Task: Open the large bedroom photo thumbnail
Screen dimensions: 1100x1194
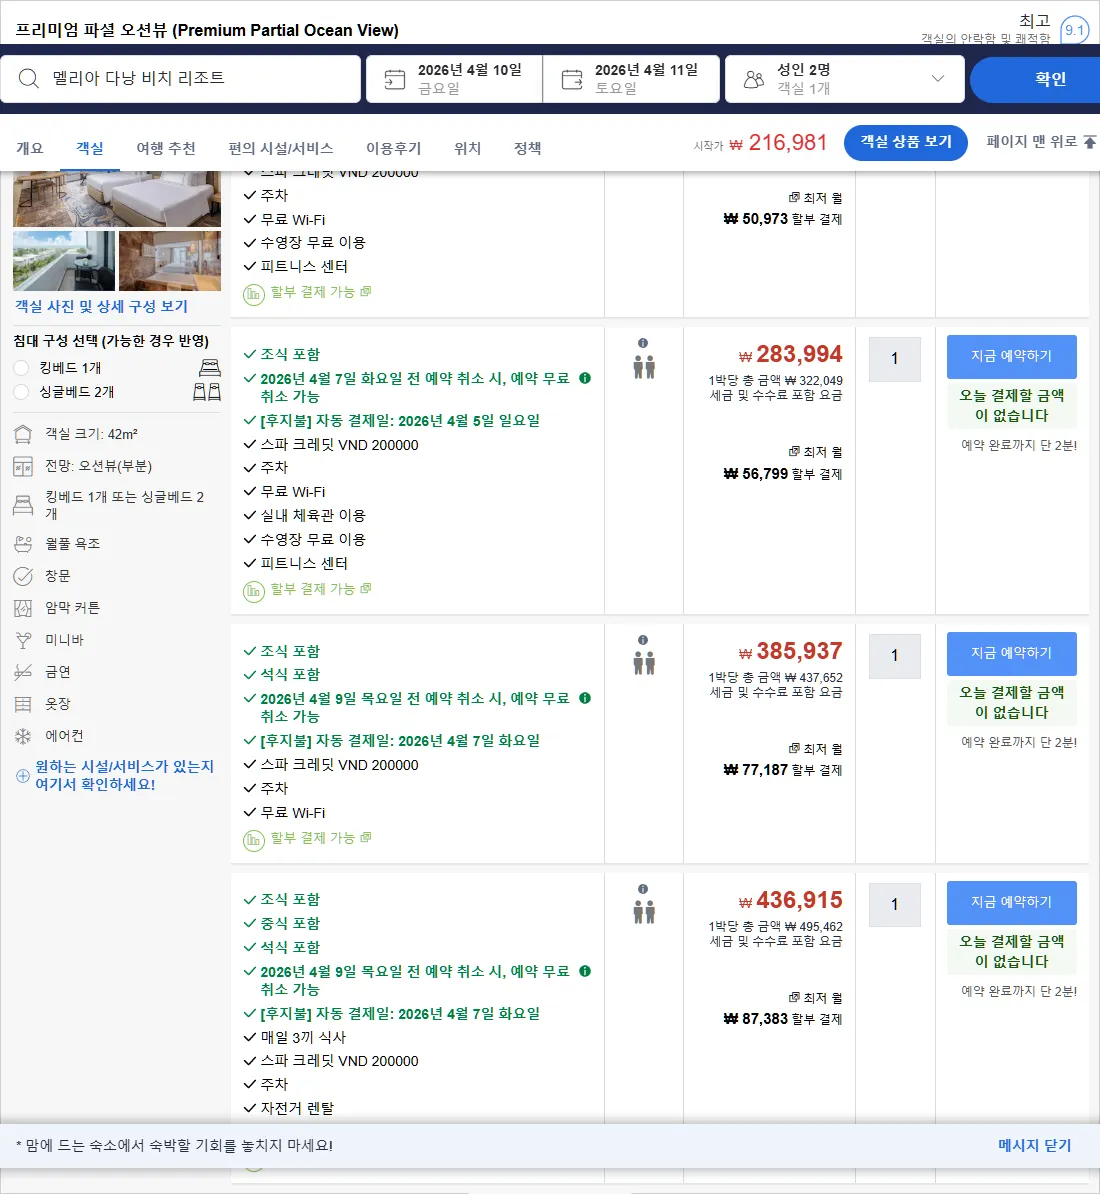Action: 117,200
